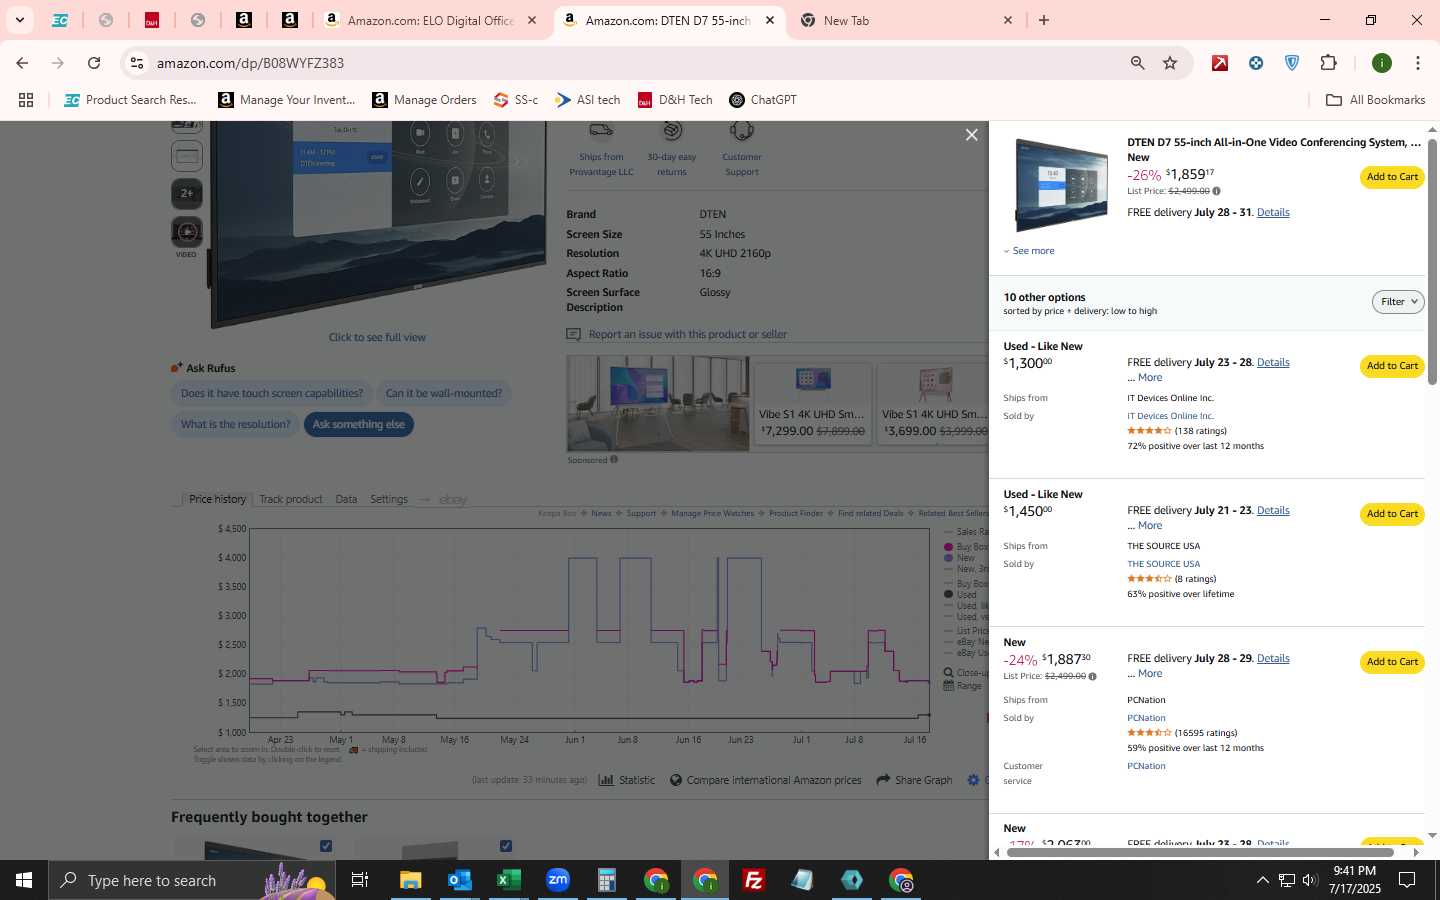1440x900 pixels.
Task: Open Details for July 23 - 28 delivery
Action: pos(1273,362)
